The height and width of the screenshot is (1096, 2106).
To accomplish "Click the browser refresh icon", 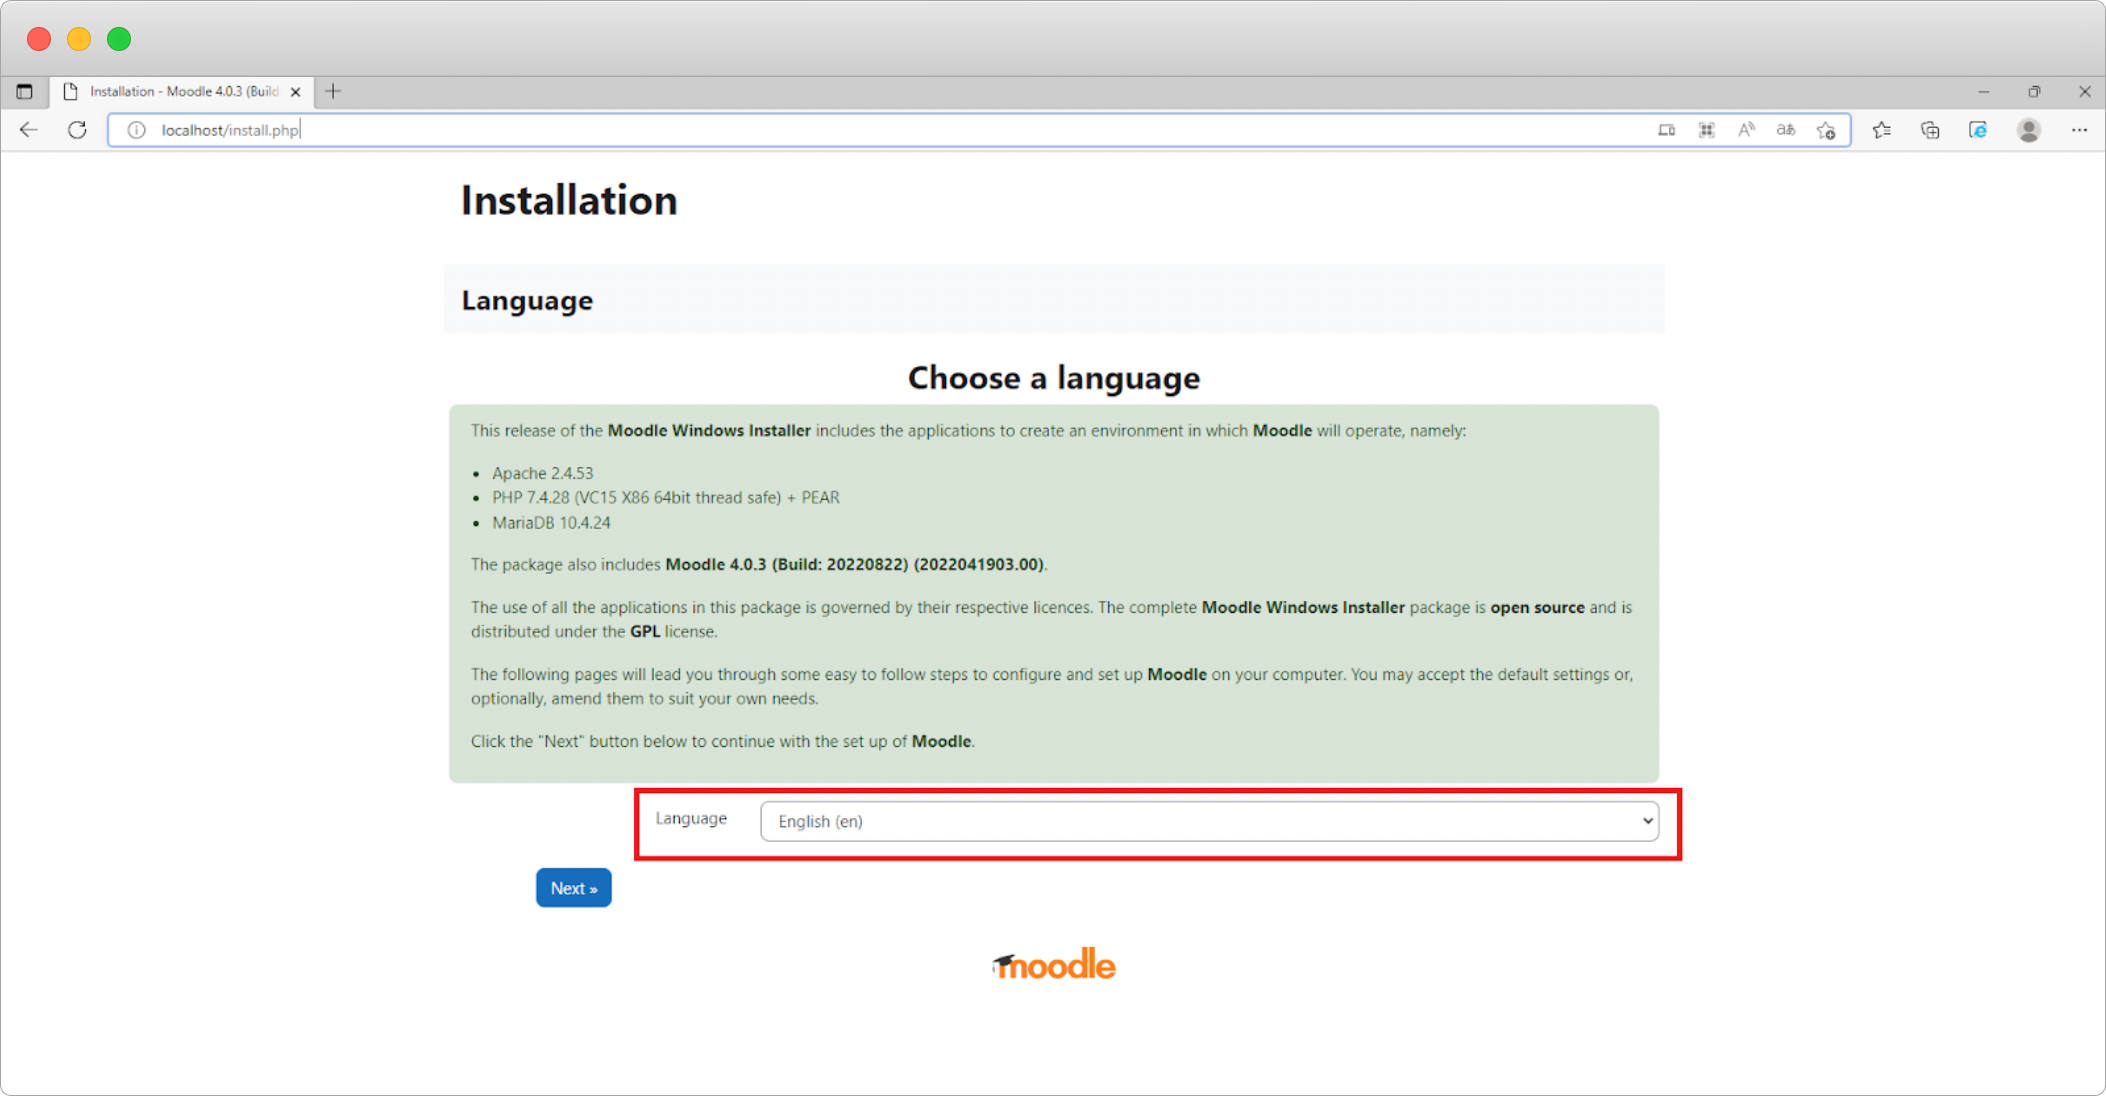I will point(78,130).
